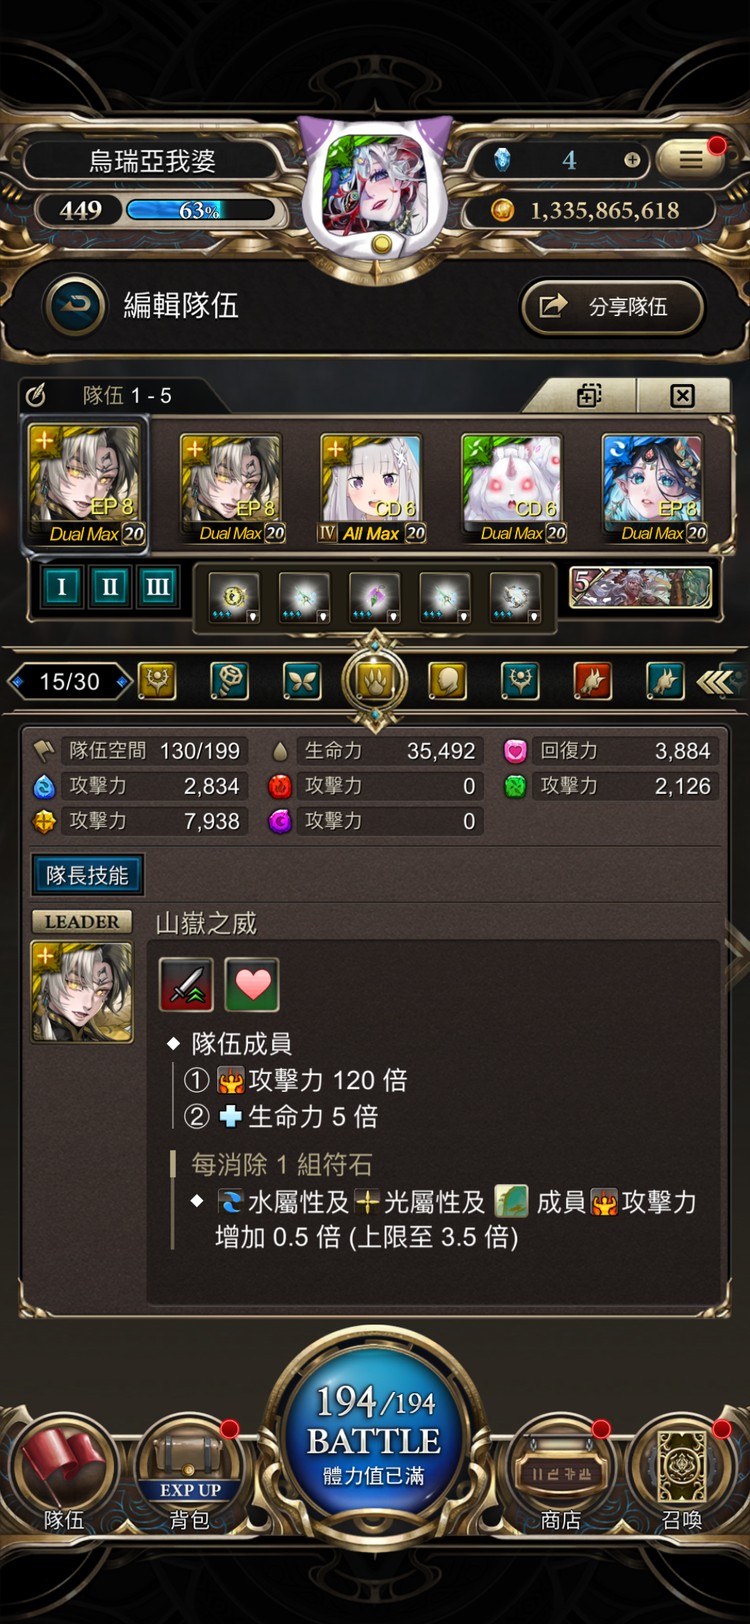The width and height of the screenshot is (750, 1624).
Task: Select the All Max white-haired girl card
Action: [371, 489]
